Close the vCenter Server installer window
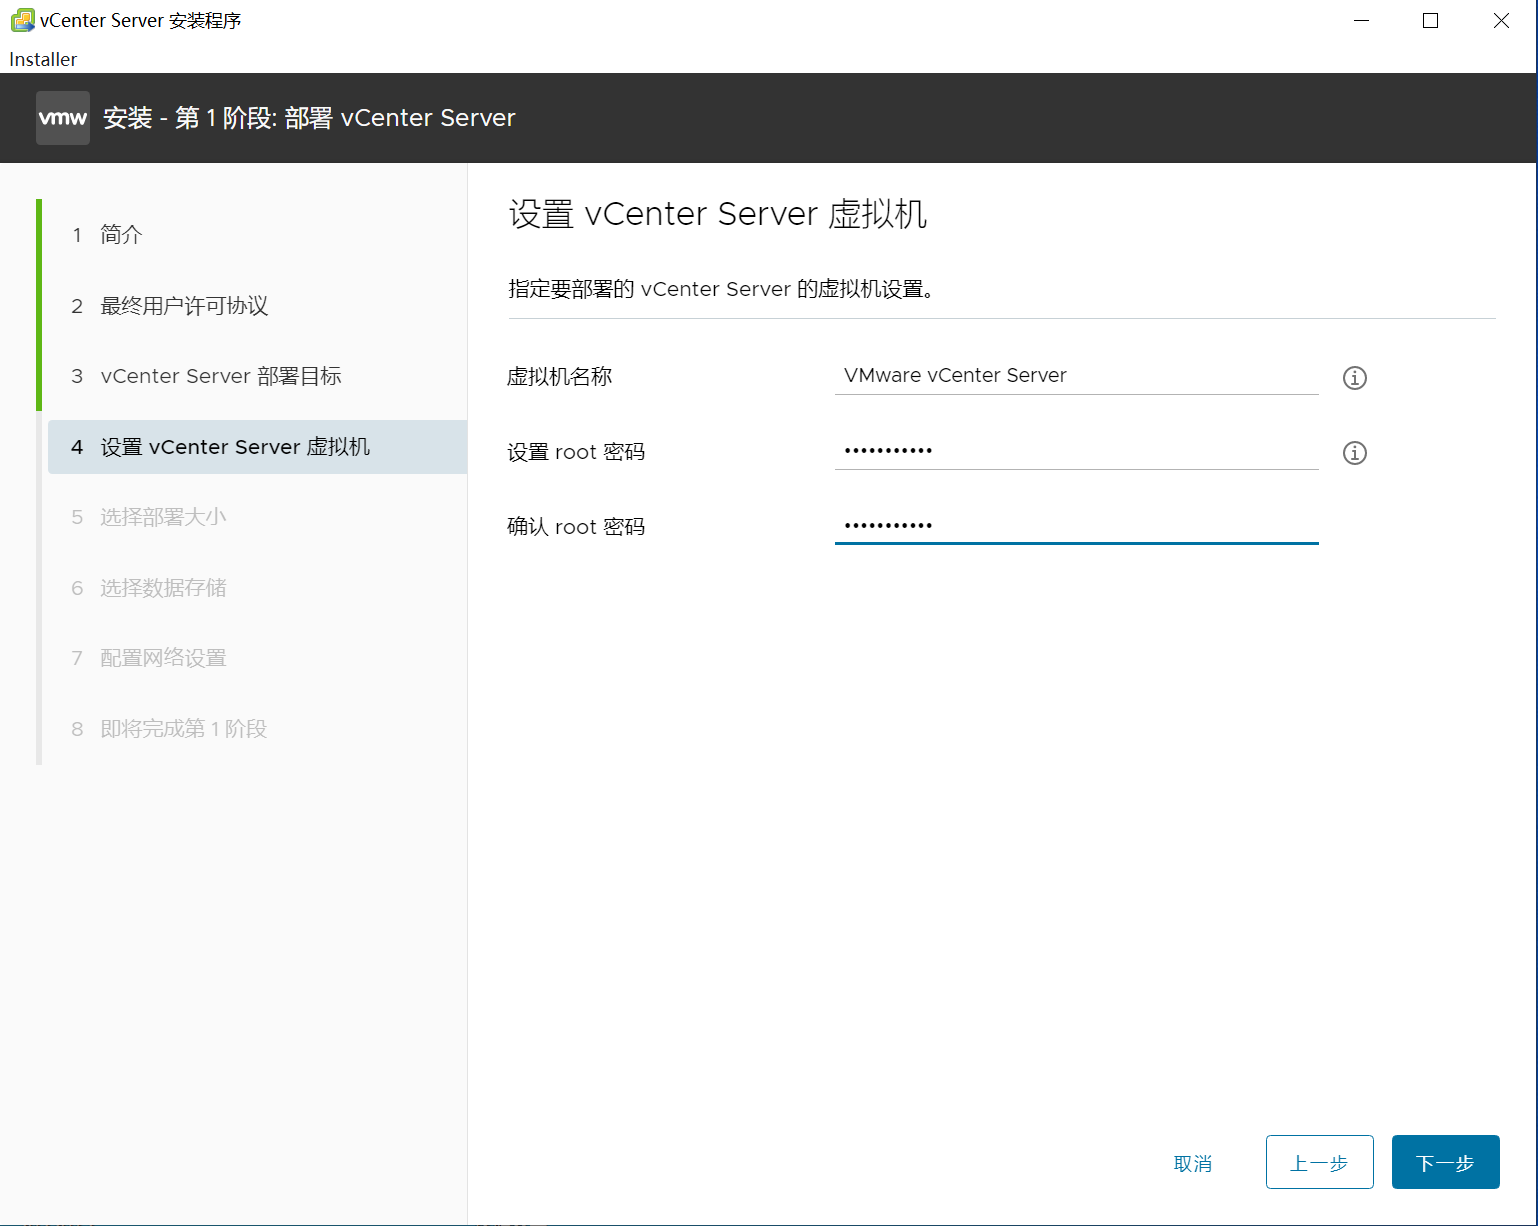The image size is (1538, 1226). pos(1501,20)
